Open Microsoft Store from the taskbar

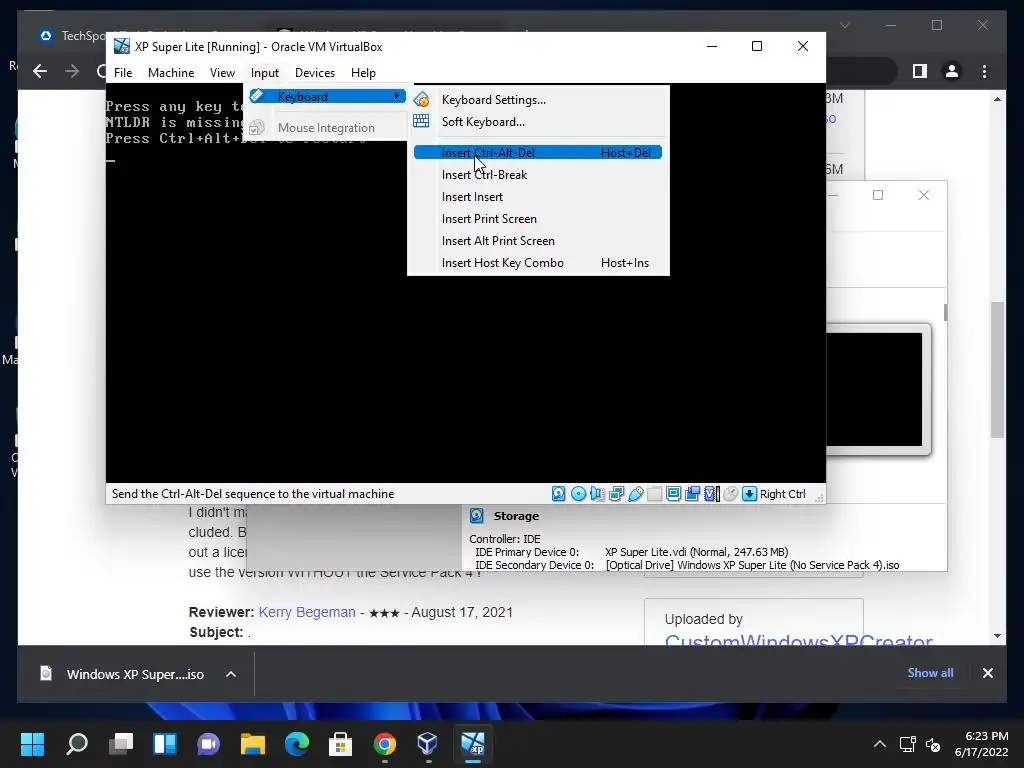tap(340, 743)
